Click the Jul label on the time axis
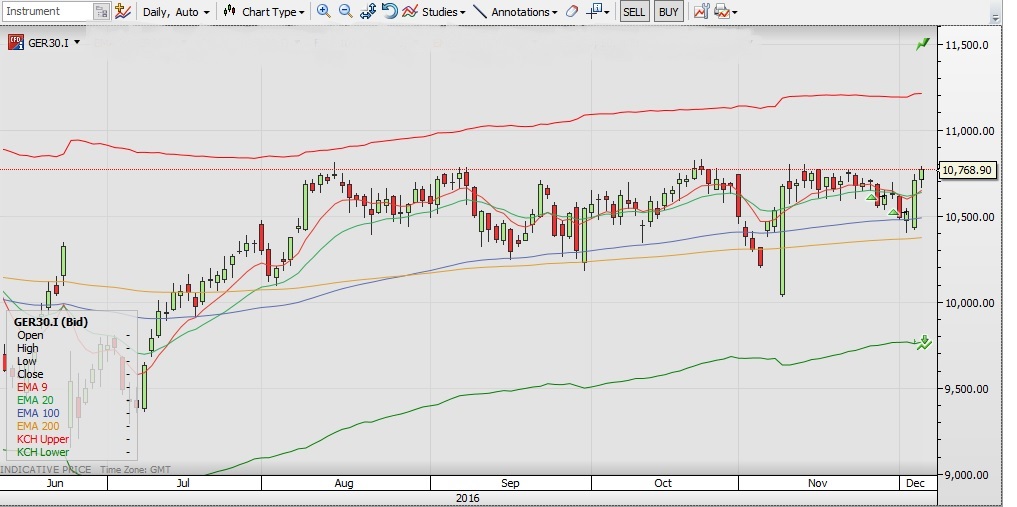 pos(184,483)
